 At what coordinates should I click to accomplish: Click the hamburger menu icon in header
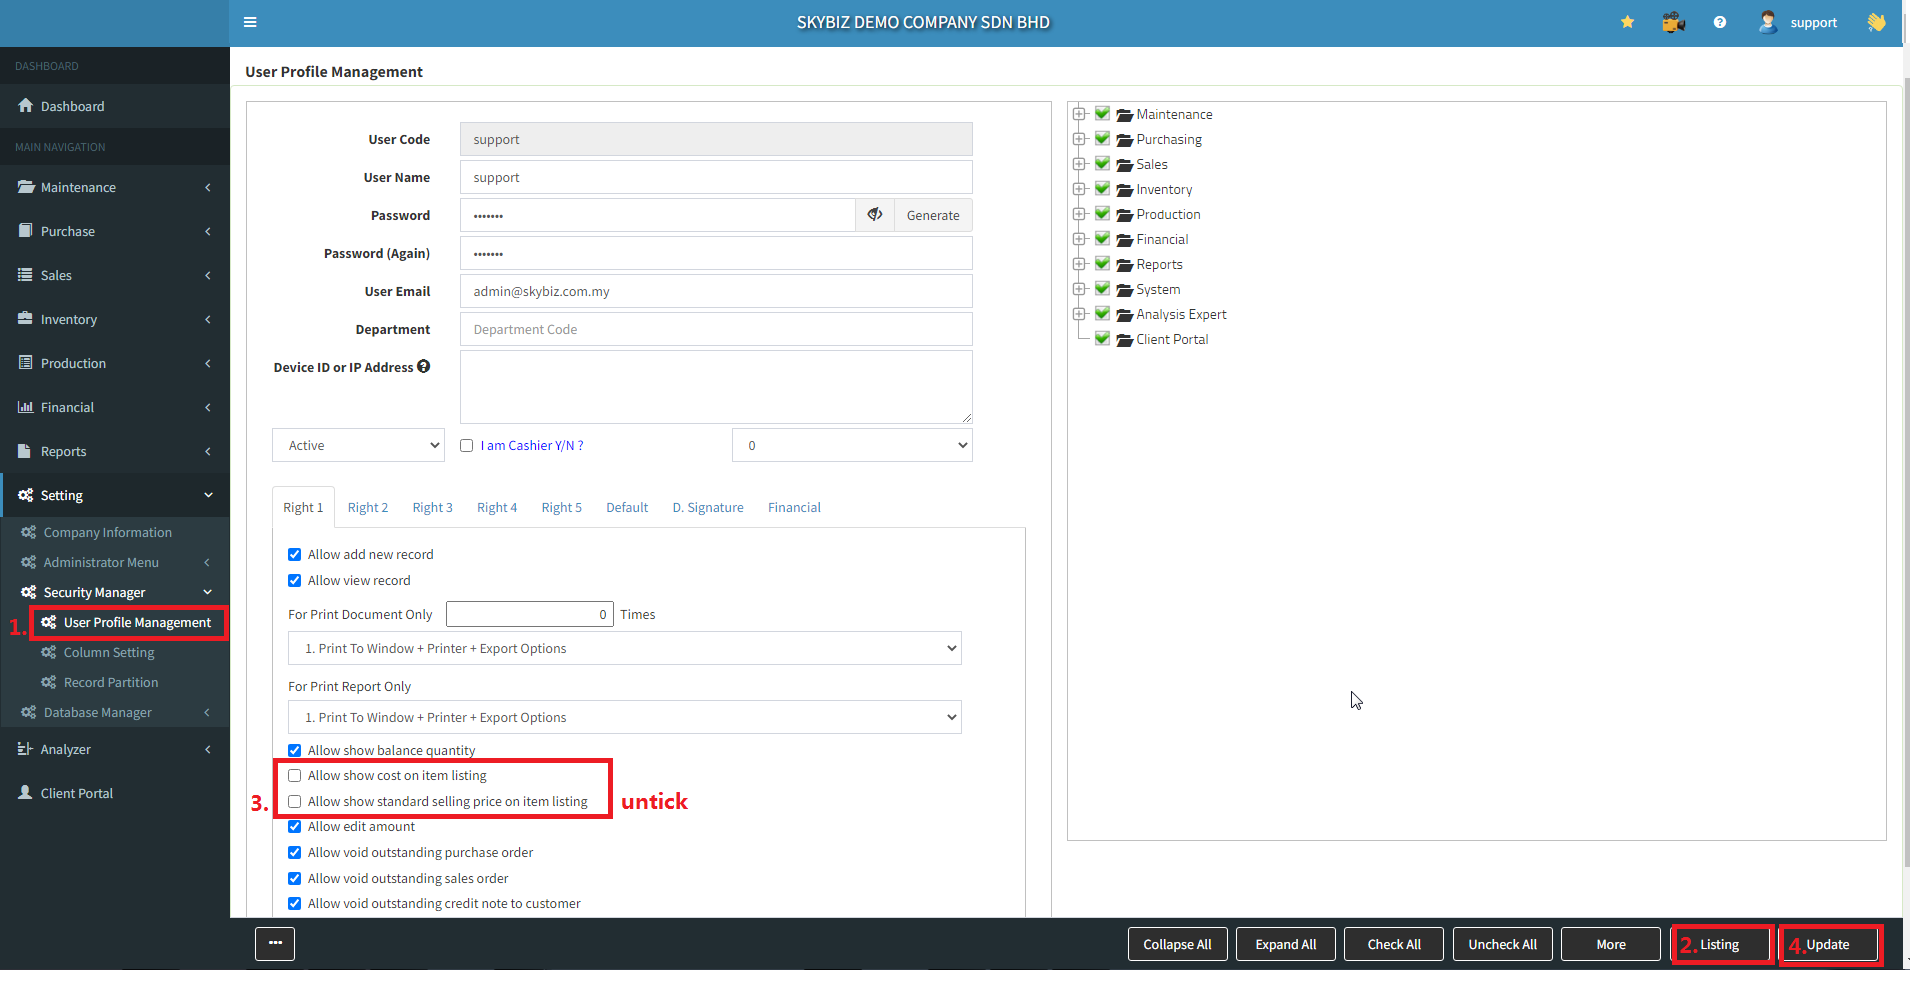coord(250,22)
